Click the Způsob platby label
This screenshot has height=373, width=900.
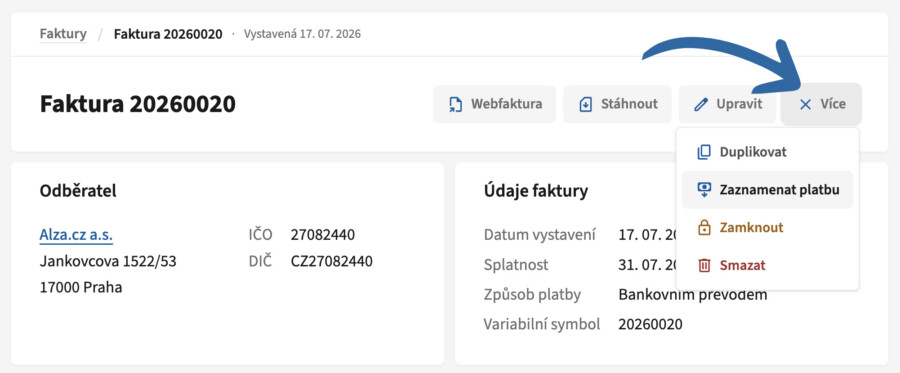(x=532, y=295)
